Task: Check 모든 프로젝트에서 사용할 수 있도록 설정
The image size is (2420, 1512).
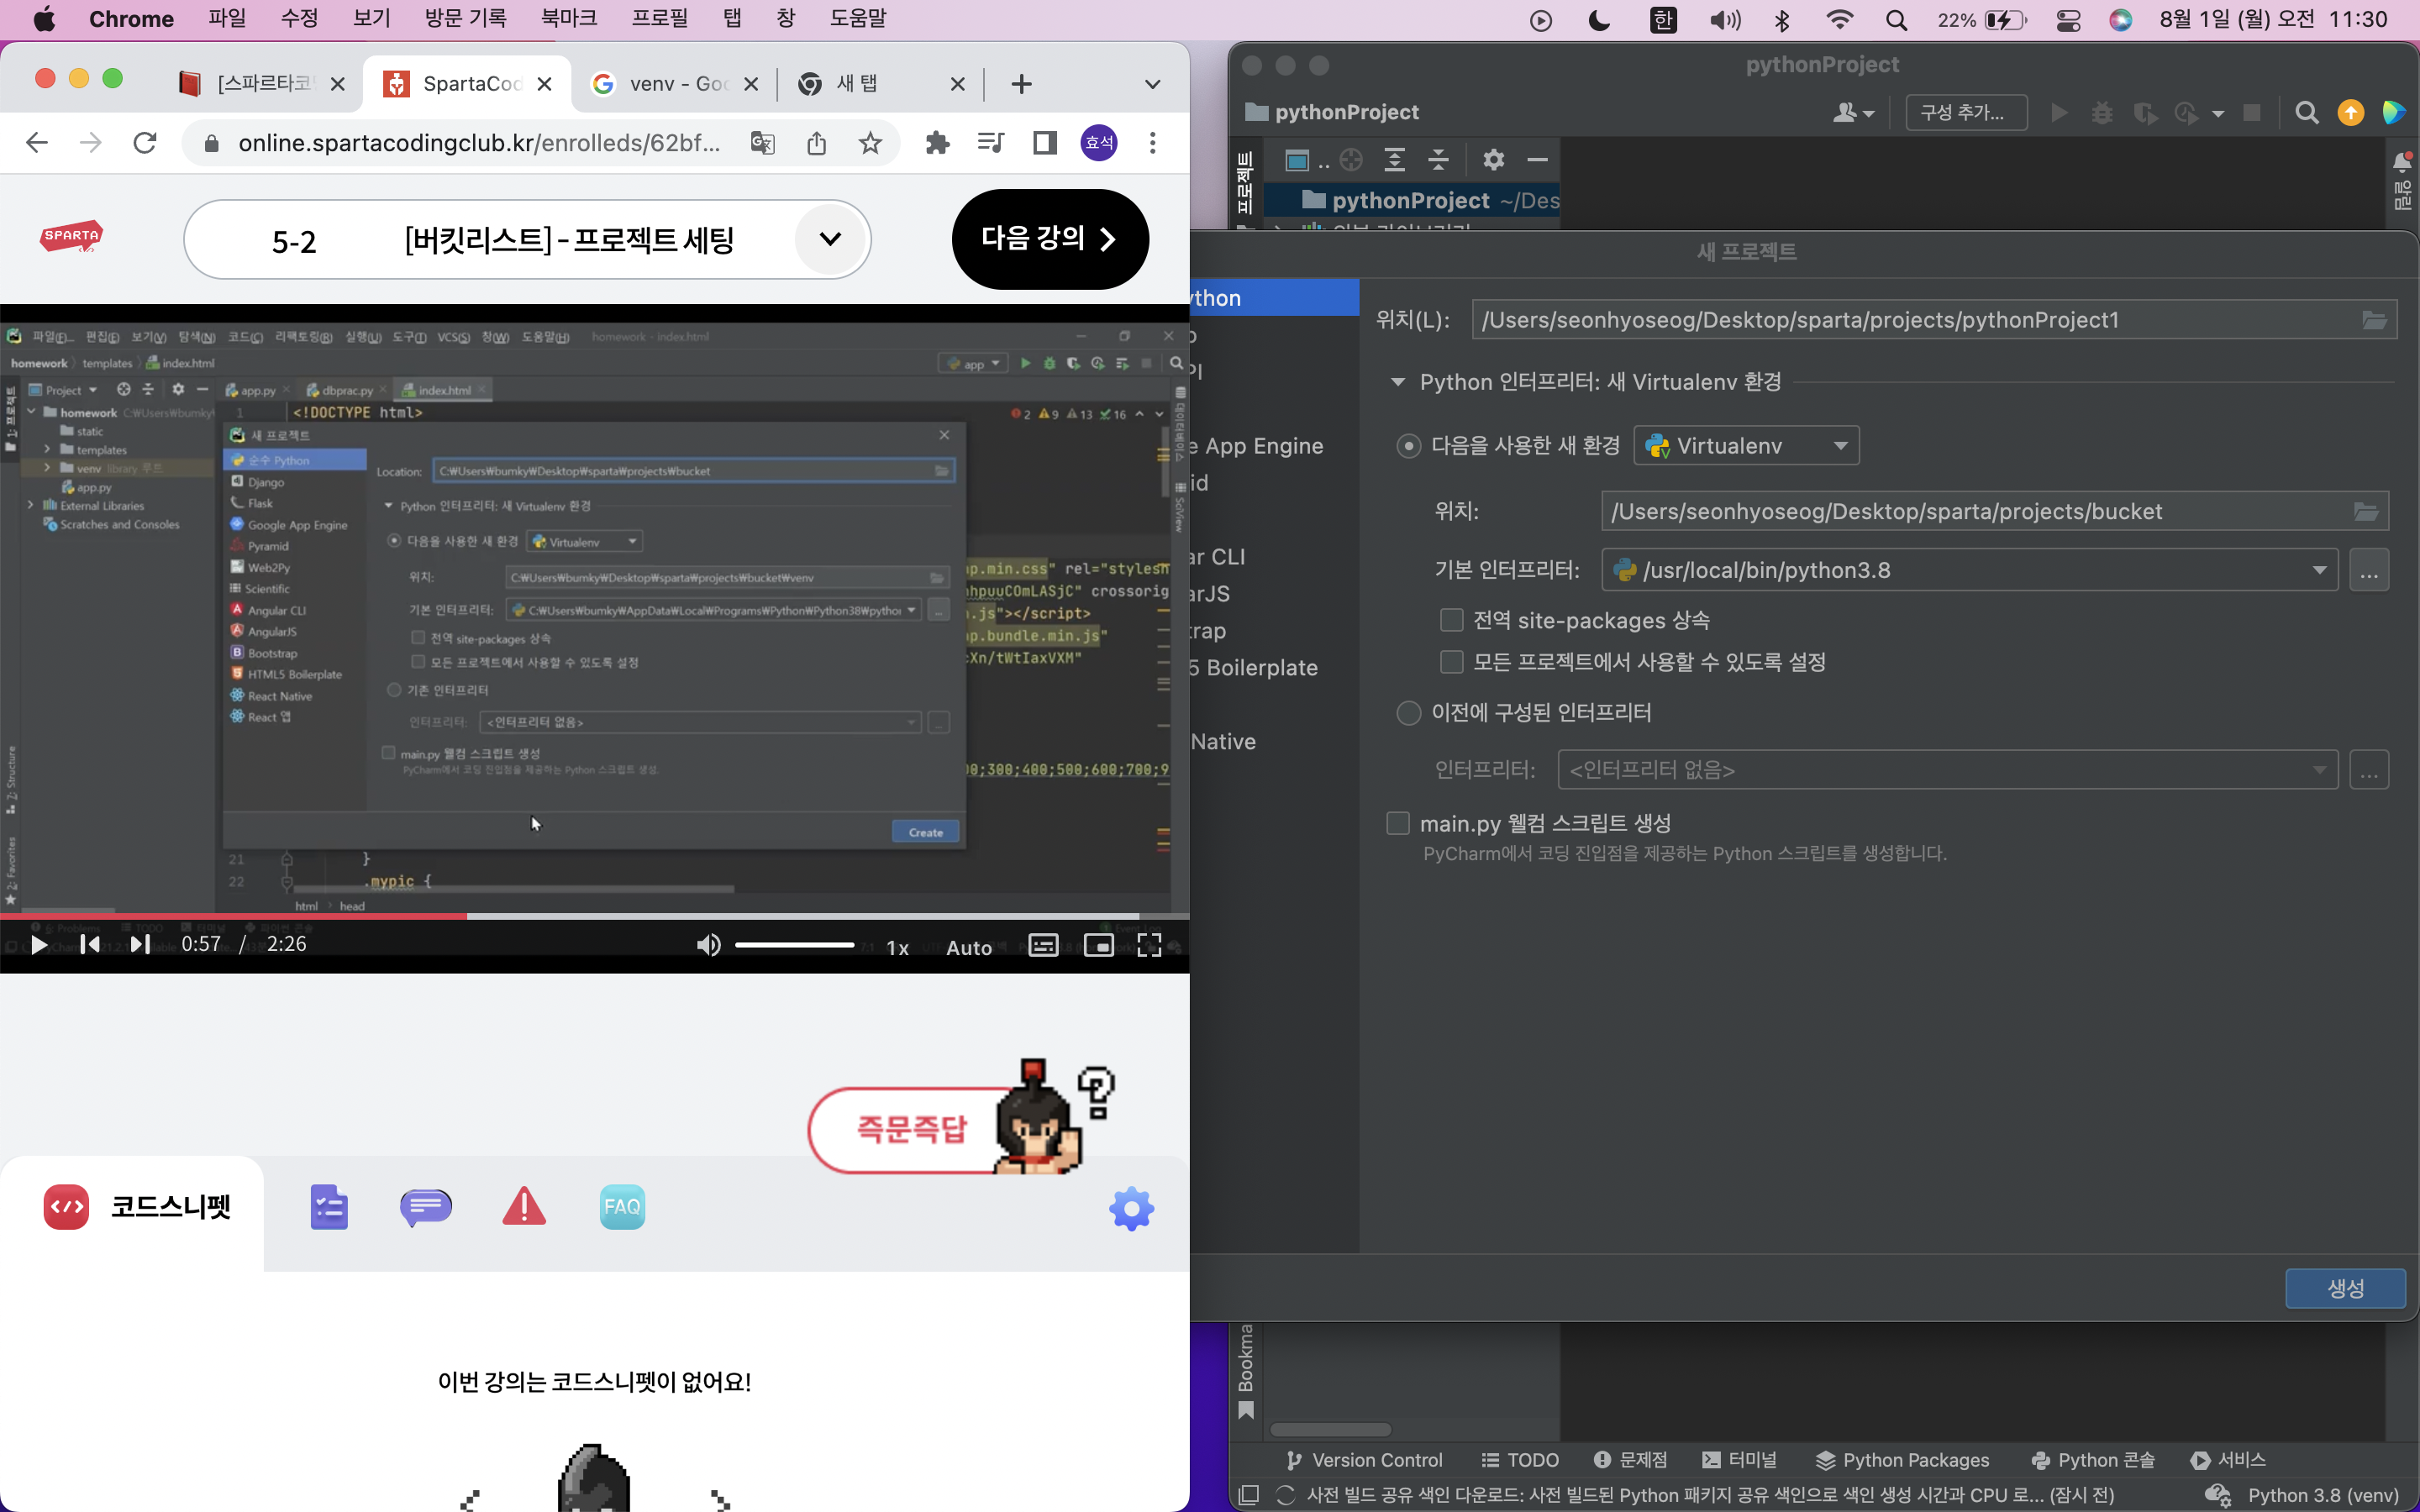Action: point(1451,662)
